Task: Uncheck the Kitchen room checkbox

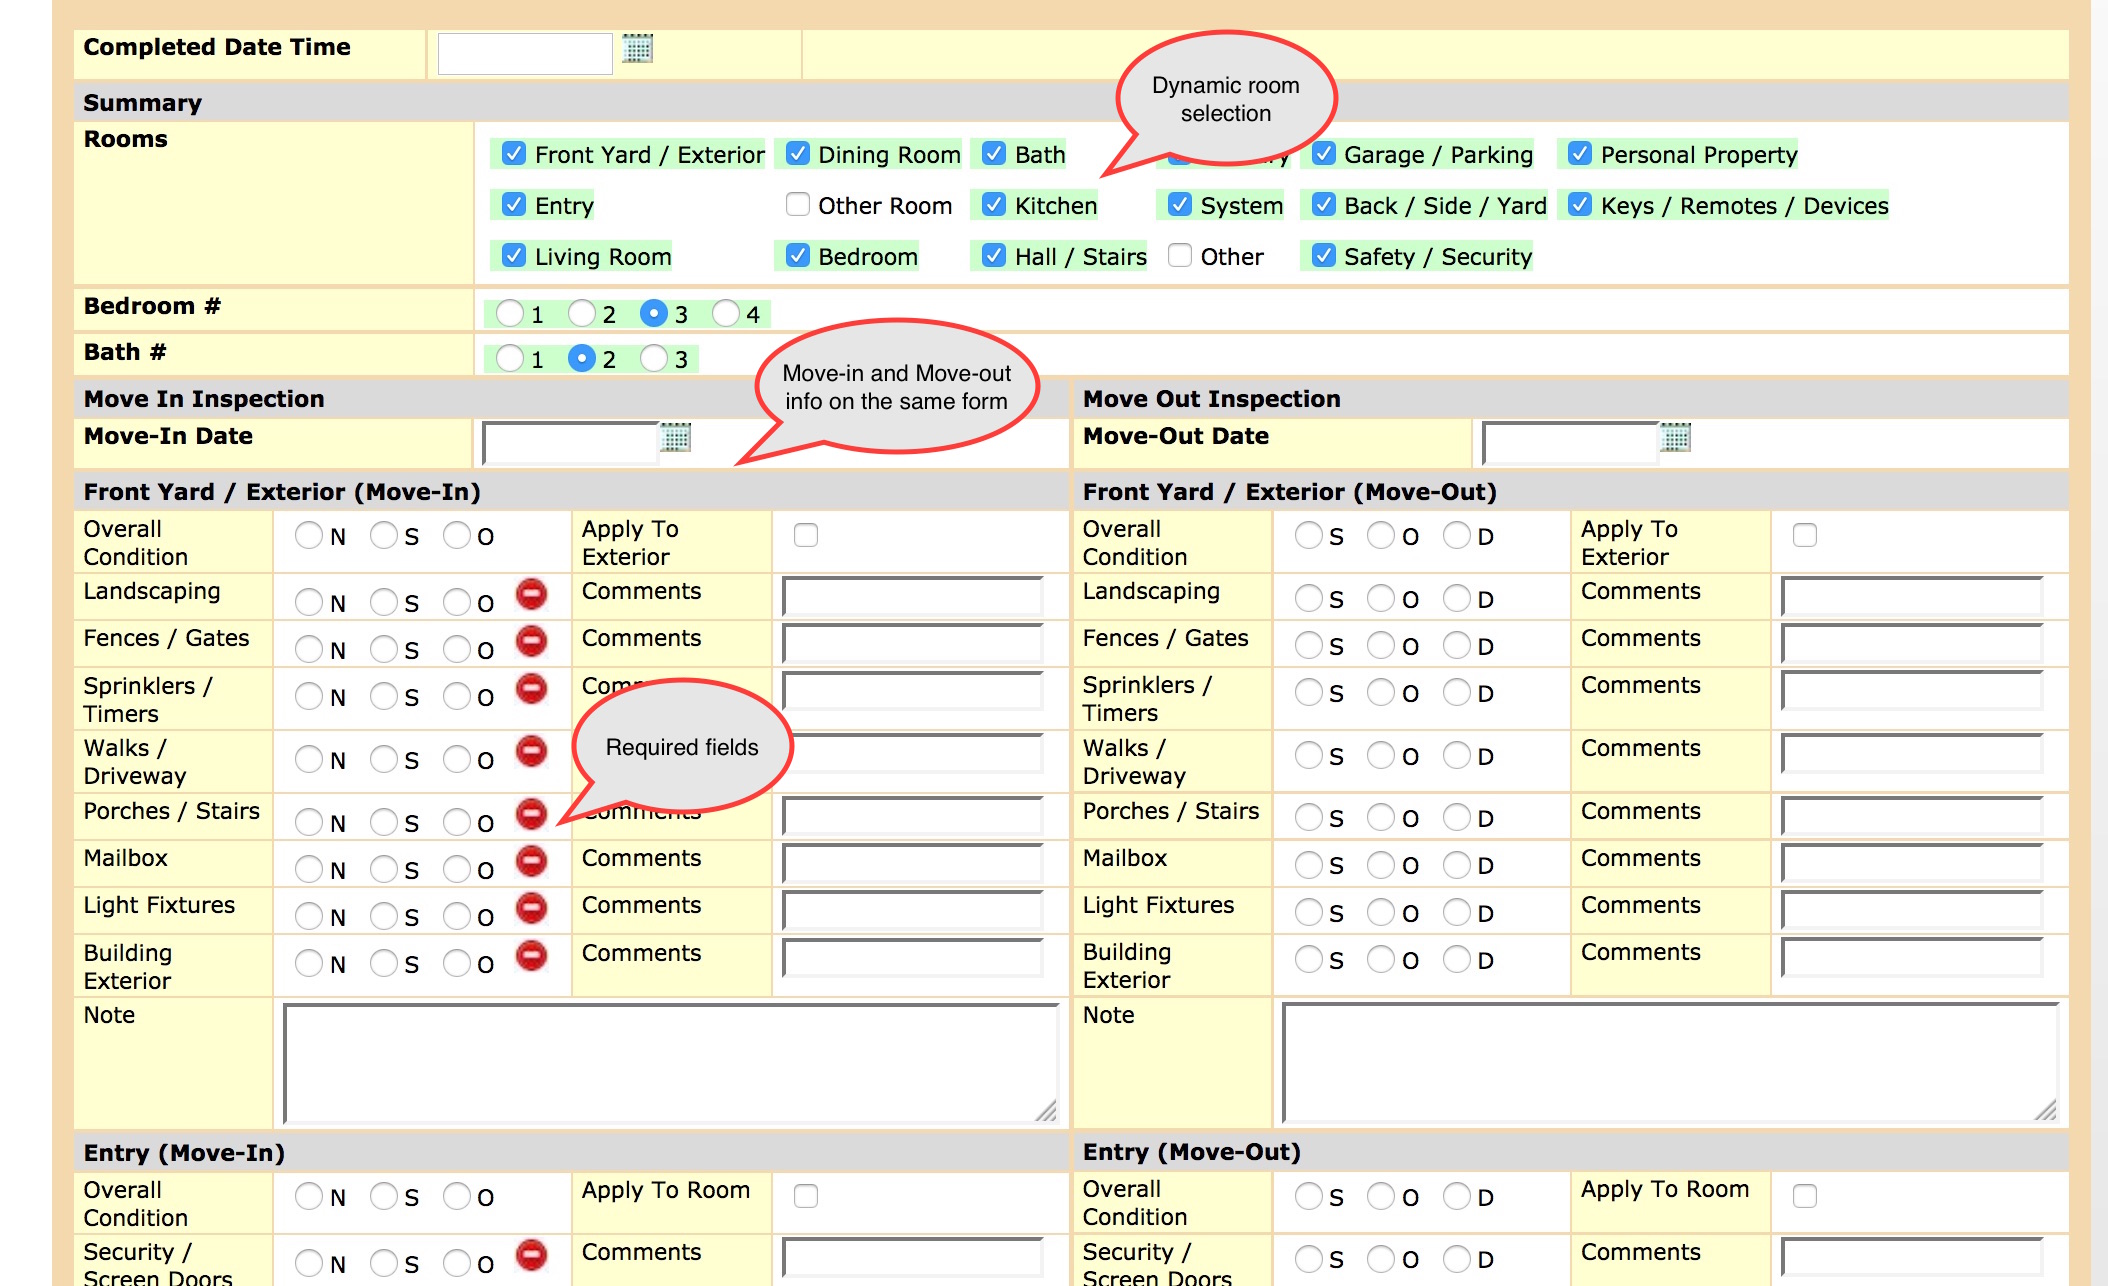Action: tap(992, 205)
